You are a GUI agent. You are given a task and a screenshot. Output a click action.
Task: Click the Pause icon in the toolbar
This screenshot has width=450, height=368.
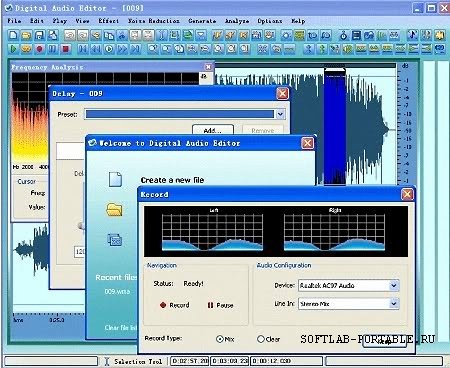[53, 49]
